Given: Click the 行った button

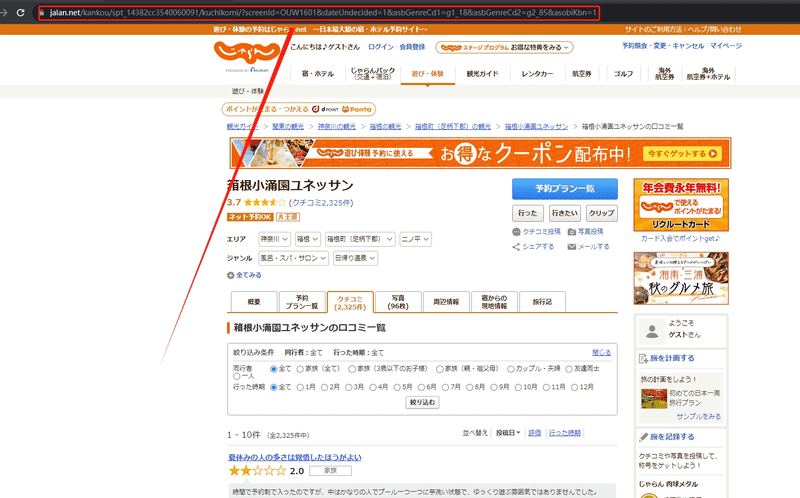Looking at the screenshot, I should [x=528, y=213].
